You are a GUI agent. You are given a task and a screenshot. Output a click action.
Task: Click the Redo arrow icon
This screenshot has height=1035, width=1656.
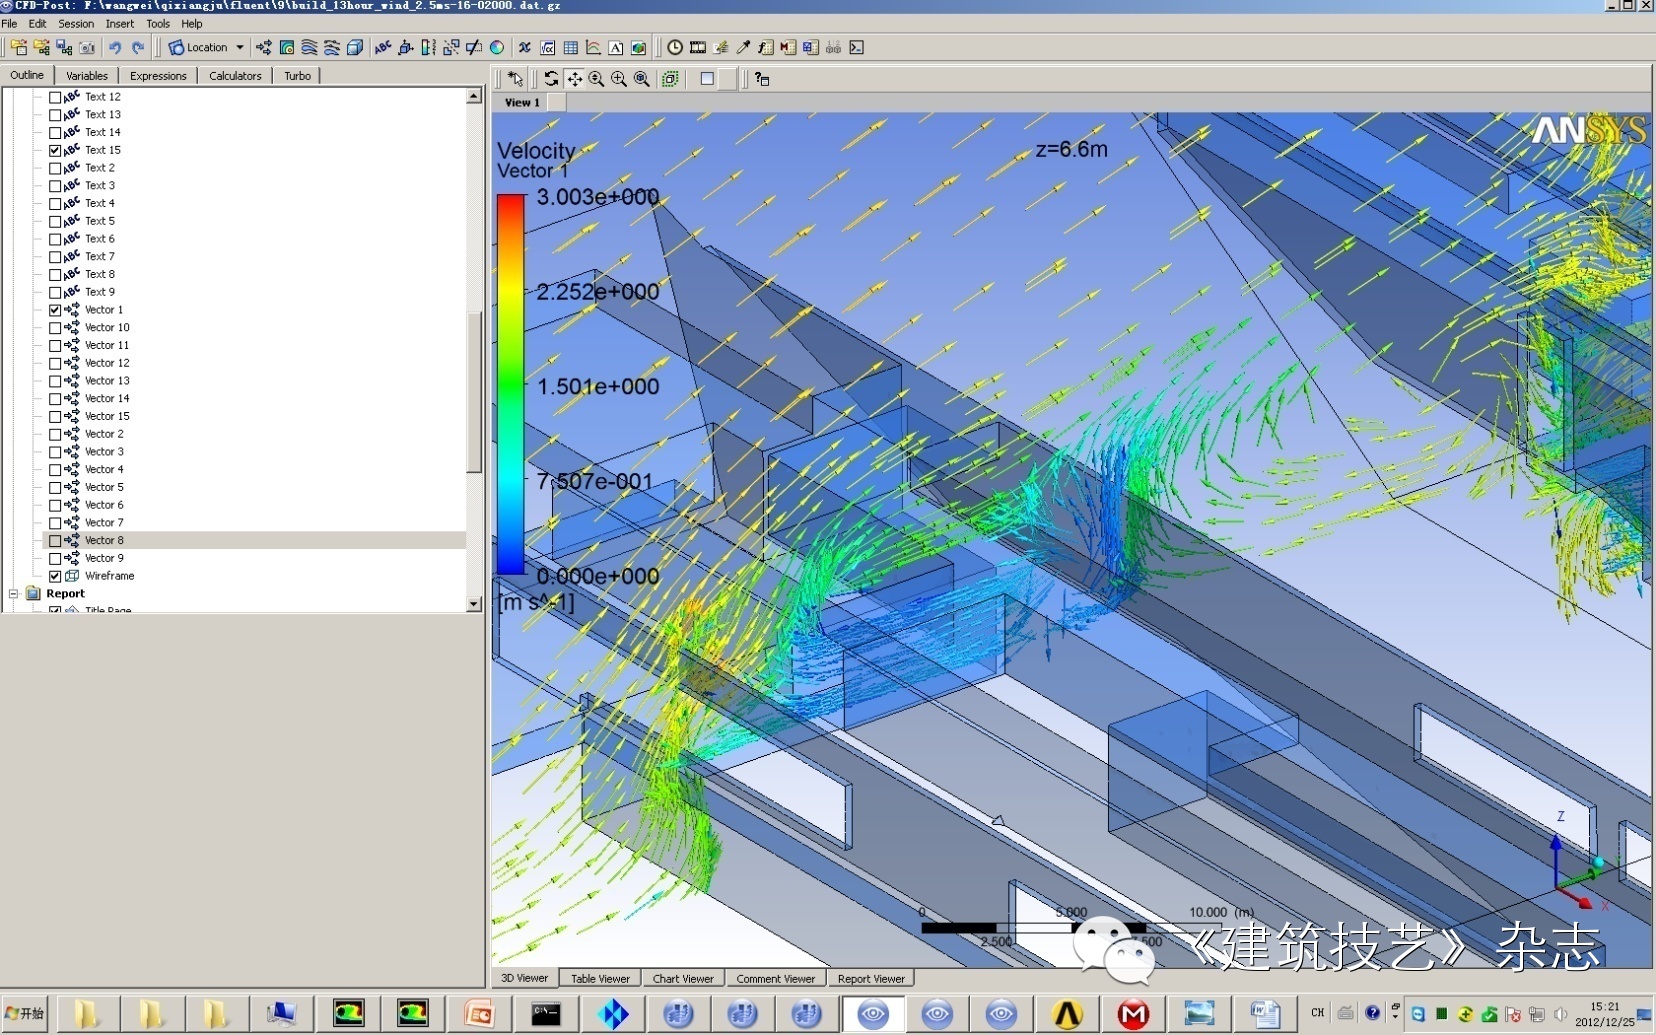pyautogui.click(x=138, y=47)
